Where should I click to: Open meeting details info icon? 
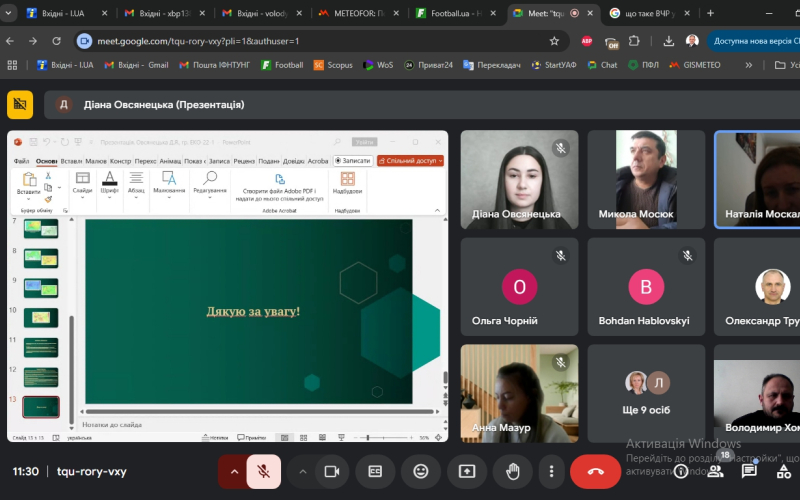(x=681, y=471)
